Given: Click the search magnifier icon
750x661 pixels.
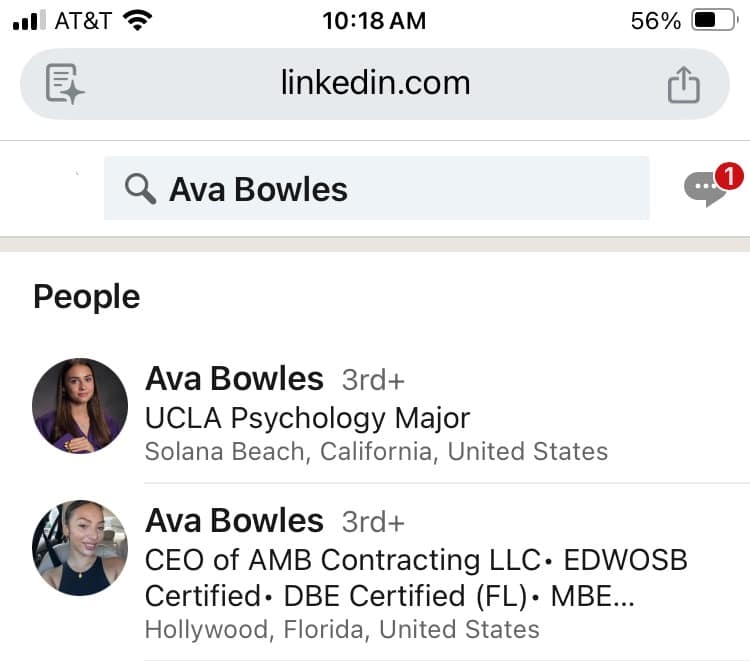Looking at the screenshot, I should pos(140,188).
